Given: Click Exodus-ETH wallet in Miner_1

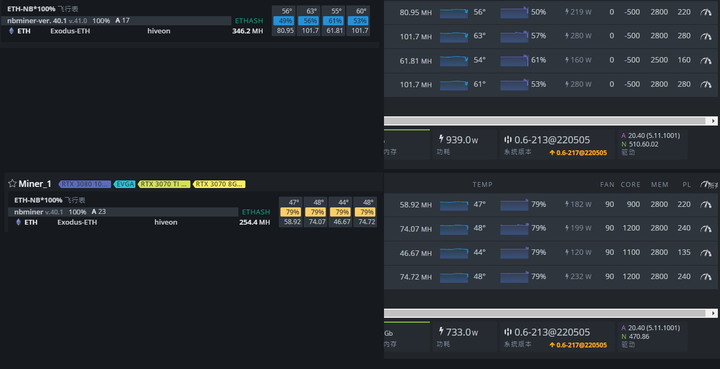Looking at the screenshot, I should coord(77,222).
